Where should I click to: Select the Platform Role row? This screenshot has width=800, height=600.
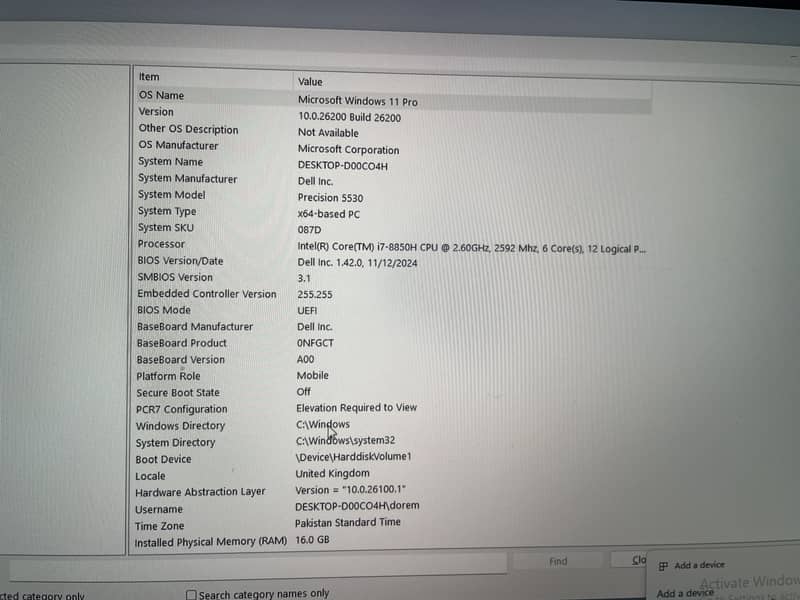tap(168, 376)
